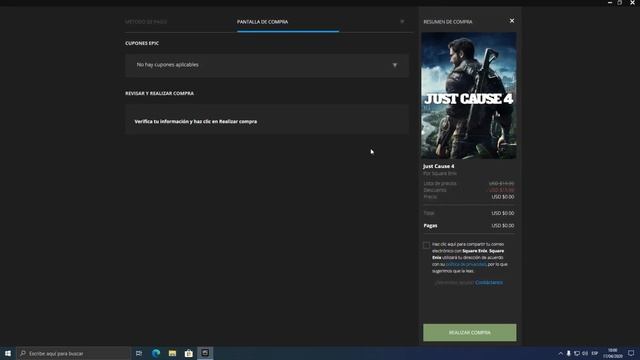Tick the share email with Square Enix checkbox

pyautogui.click(x=427, y=245)
